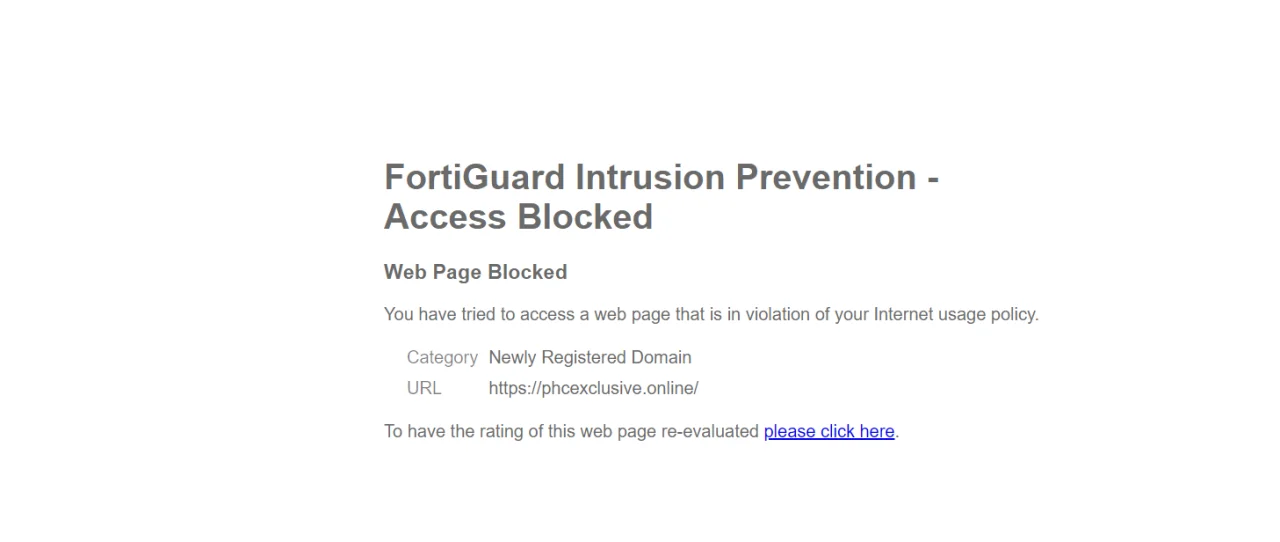Select the "Web Page Blocked" subheading
This screenshot has width=1280, height=542.
(x=475, y=272)
